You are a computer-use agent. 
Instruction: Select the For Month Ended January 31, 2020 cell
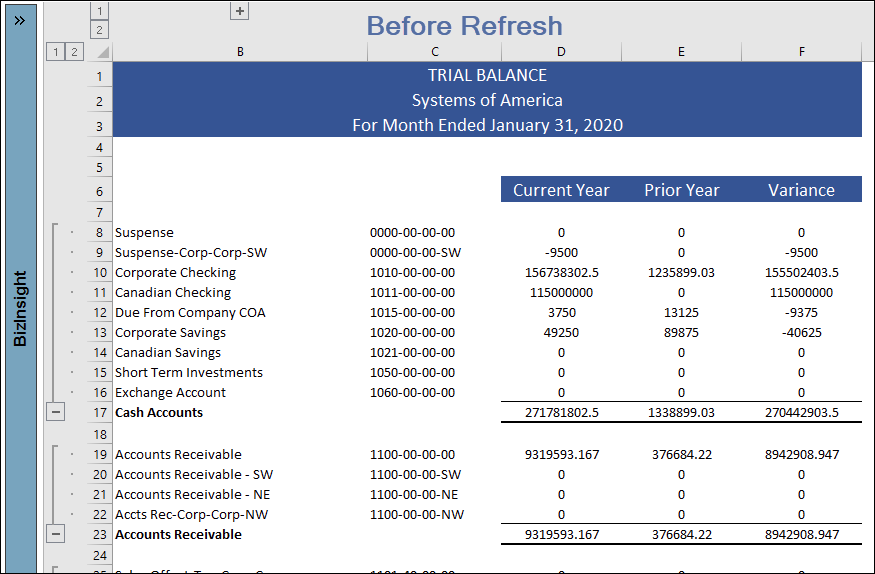pos(487,125)
